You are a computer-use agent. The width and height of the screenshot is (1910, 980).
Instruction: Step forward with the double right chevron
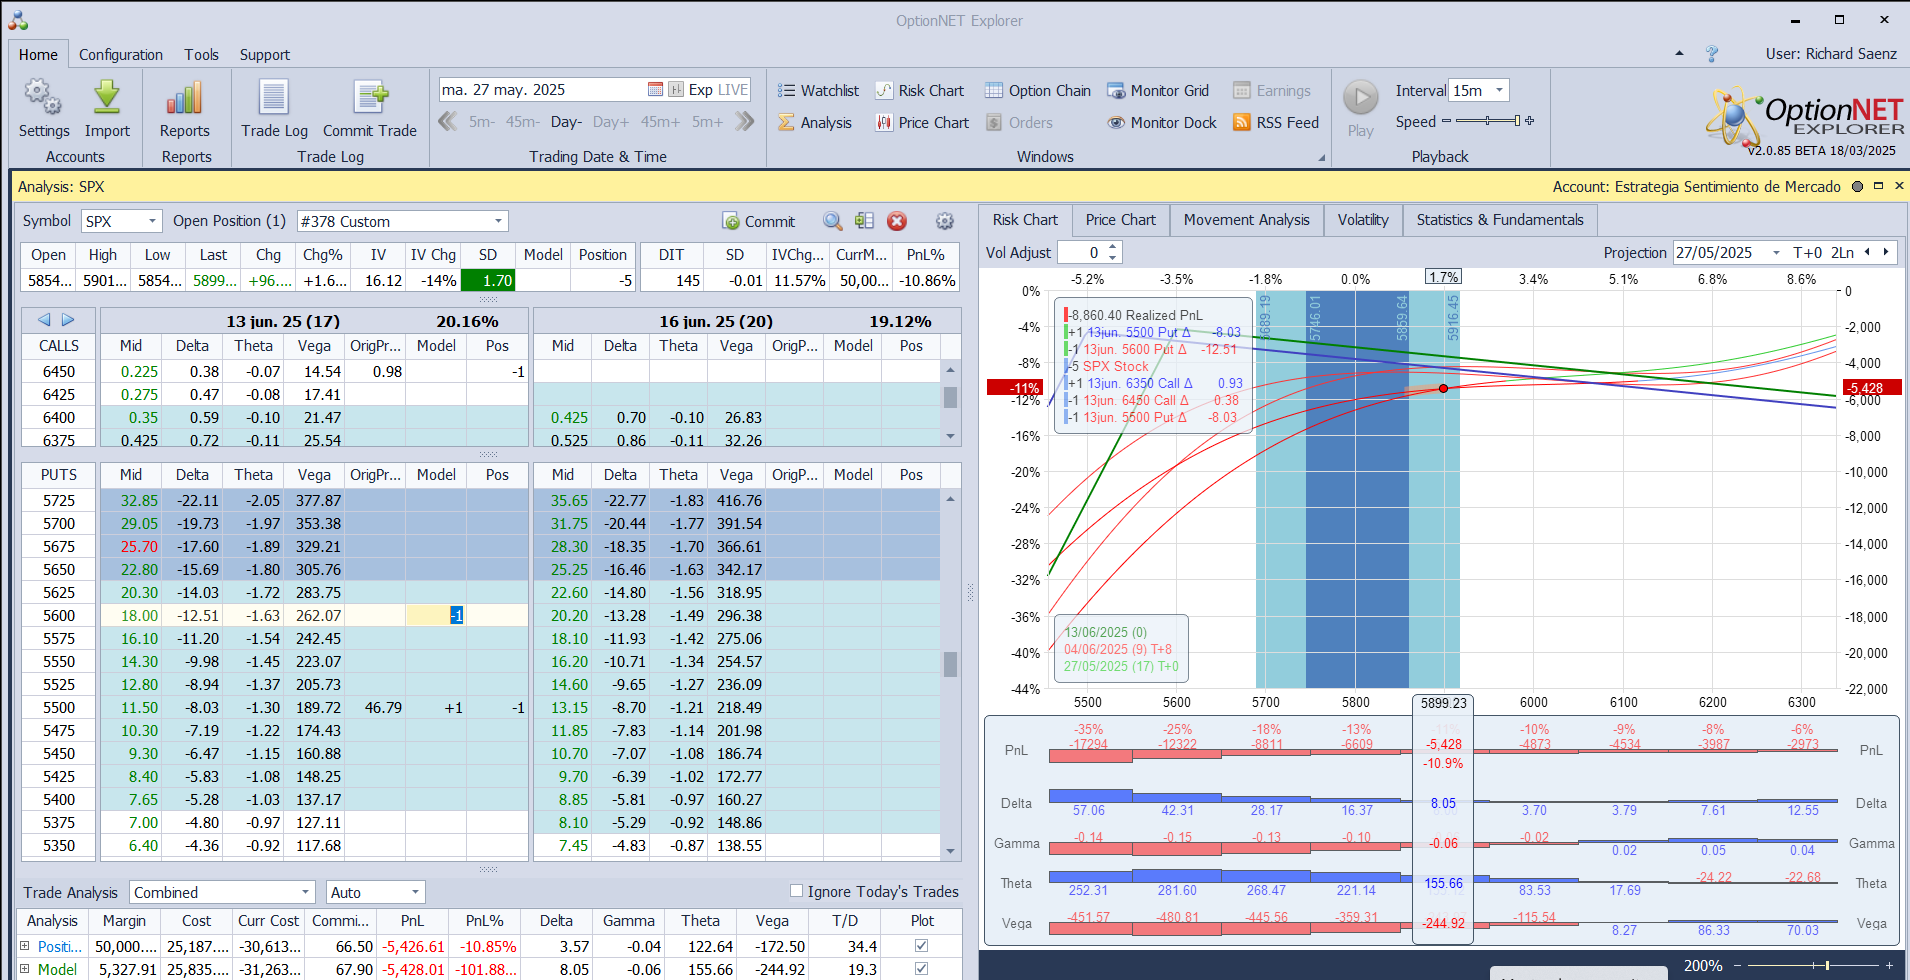(744, 122)
